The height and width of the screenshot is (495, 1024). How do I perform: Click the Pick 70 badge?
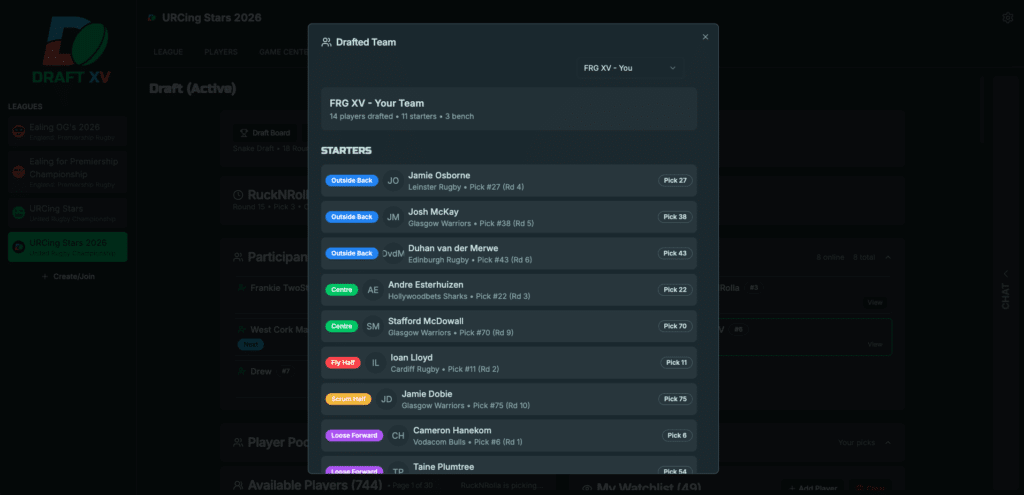pyautogui.click(x=675, y=326)
